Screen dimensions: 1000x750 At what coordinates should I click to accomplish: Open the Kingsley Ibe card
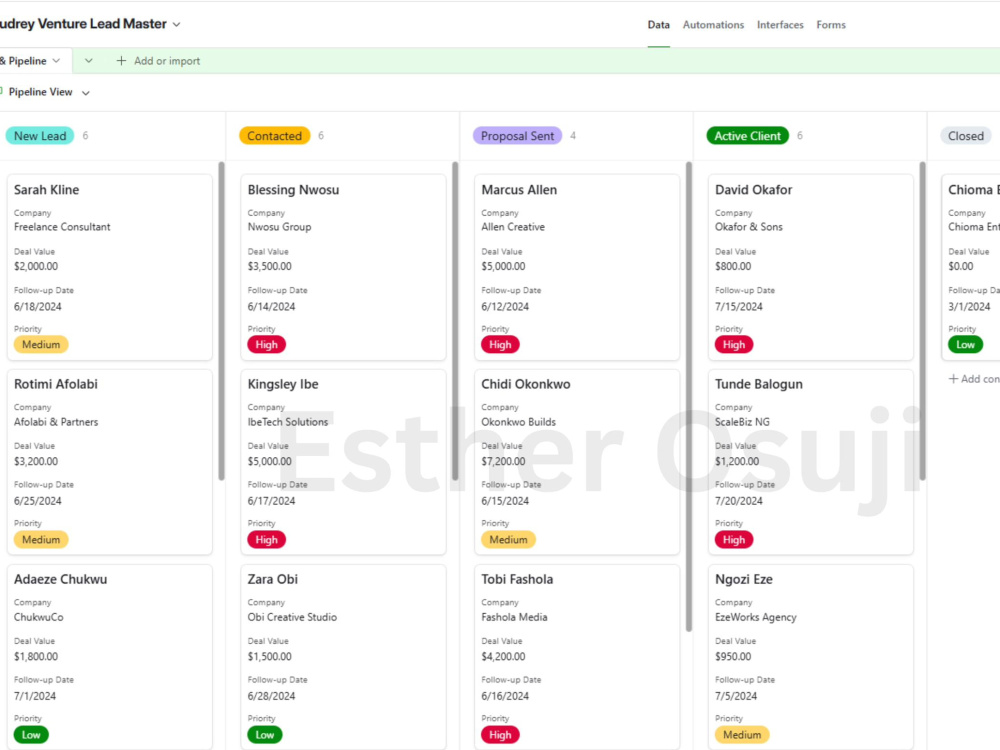point(343,462)
